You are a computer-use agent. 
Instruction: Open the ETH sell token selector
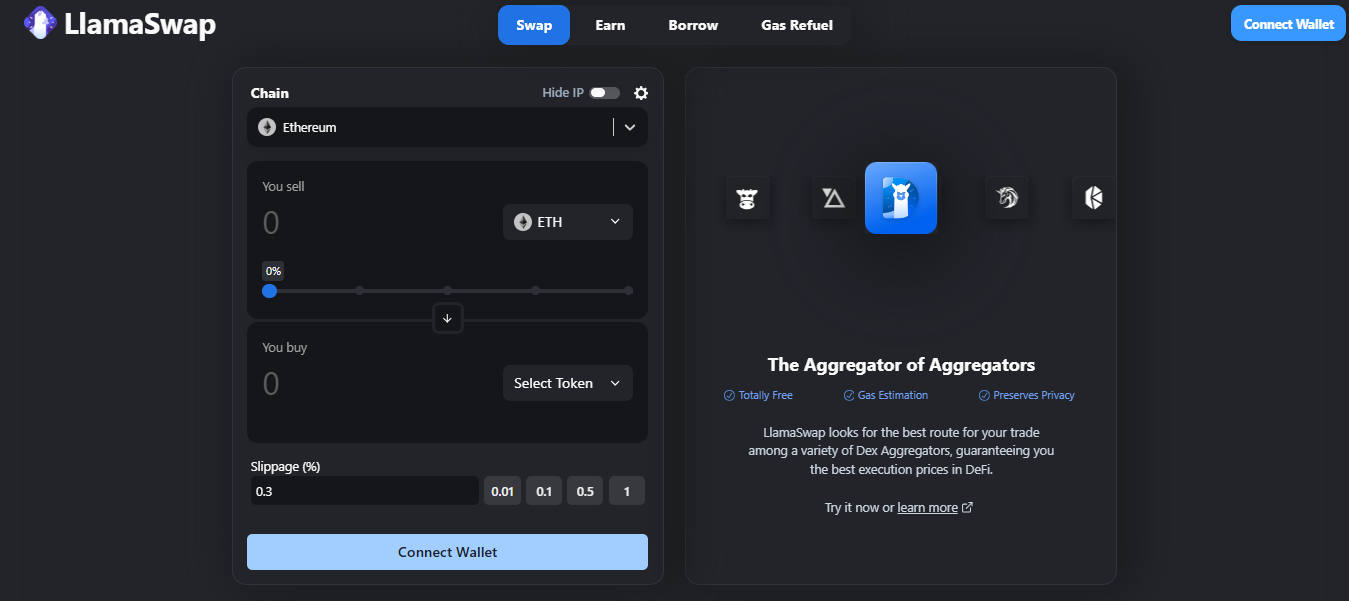(x=568, y=222)
